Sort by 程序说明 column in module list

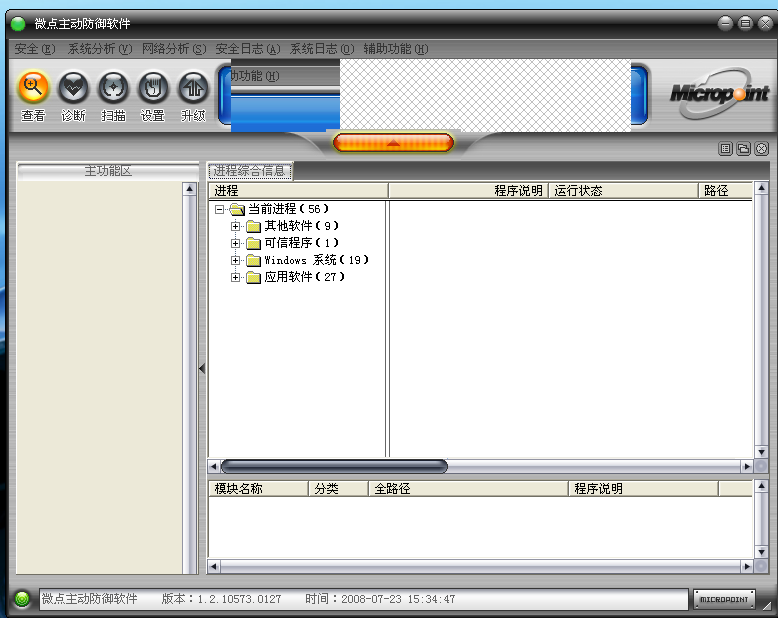643,489
